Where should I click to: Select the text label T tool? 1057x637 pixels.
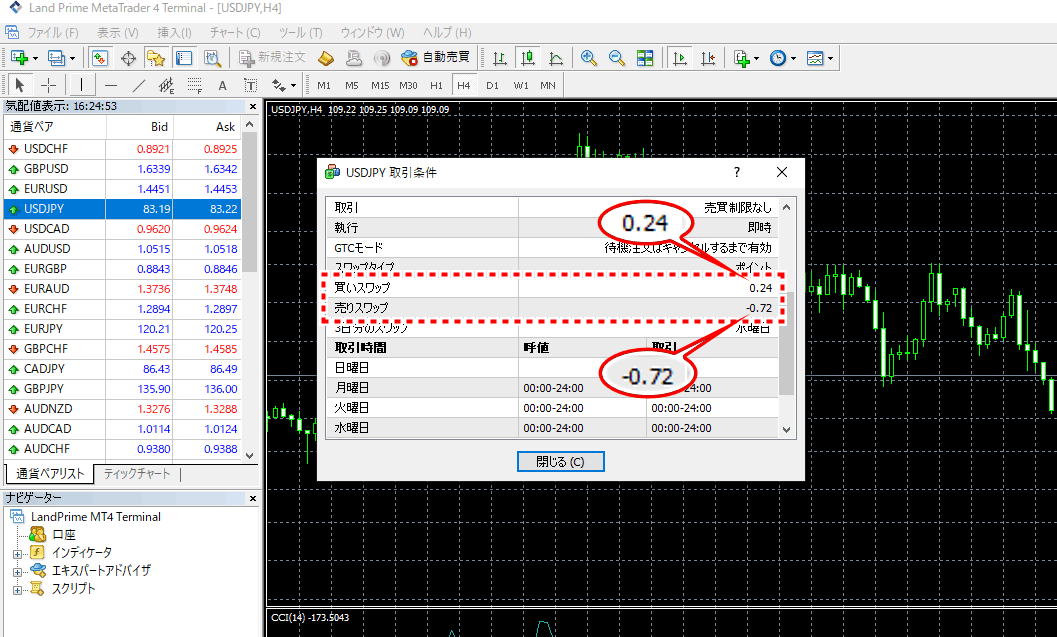pos(250,85)
